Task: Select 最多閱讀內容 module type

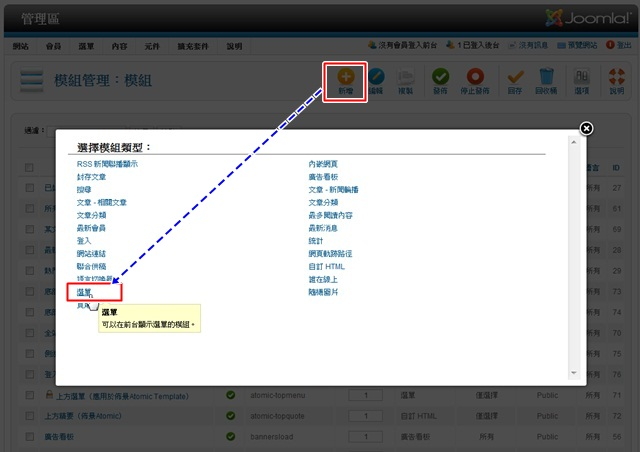Action: pyautogui.click(x=330, y=215)
